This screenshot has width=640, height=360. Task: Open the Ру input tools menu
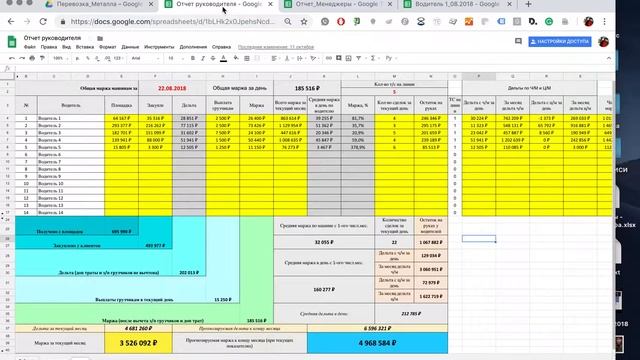[x=390, y=58]
